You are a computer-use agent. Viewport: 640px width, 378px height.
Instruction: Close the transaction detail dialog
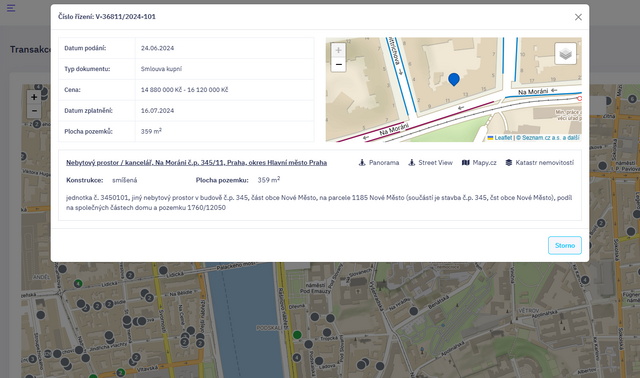click(x=578, y=17)
